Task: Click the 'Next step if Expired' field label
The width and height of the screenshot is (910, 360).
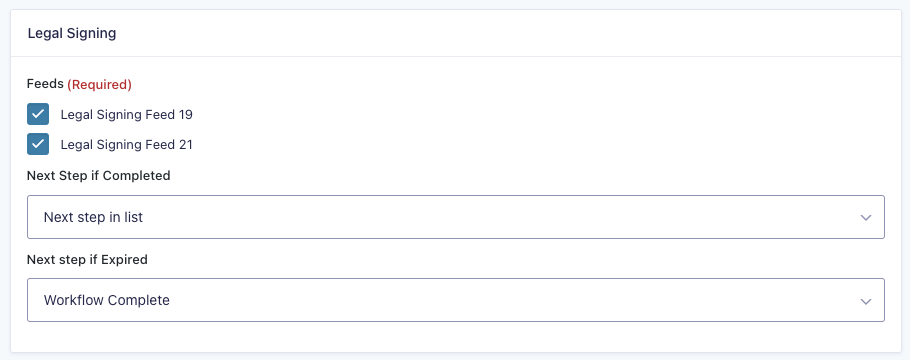Action: click(x=88, y=260)
